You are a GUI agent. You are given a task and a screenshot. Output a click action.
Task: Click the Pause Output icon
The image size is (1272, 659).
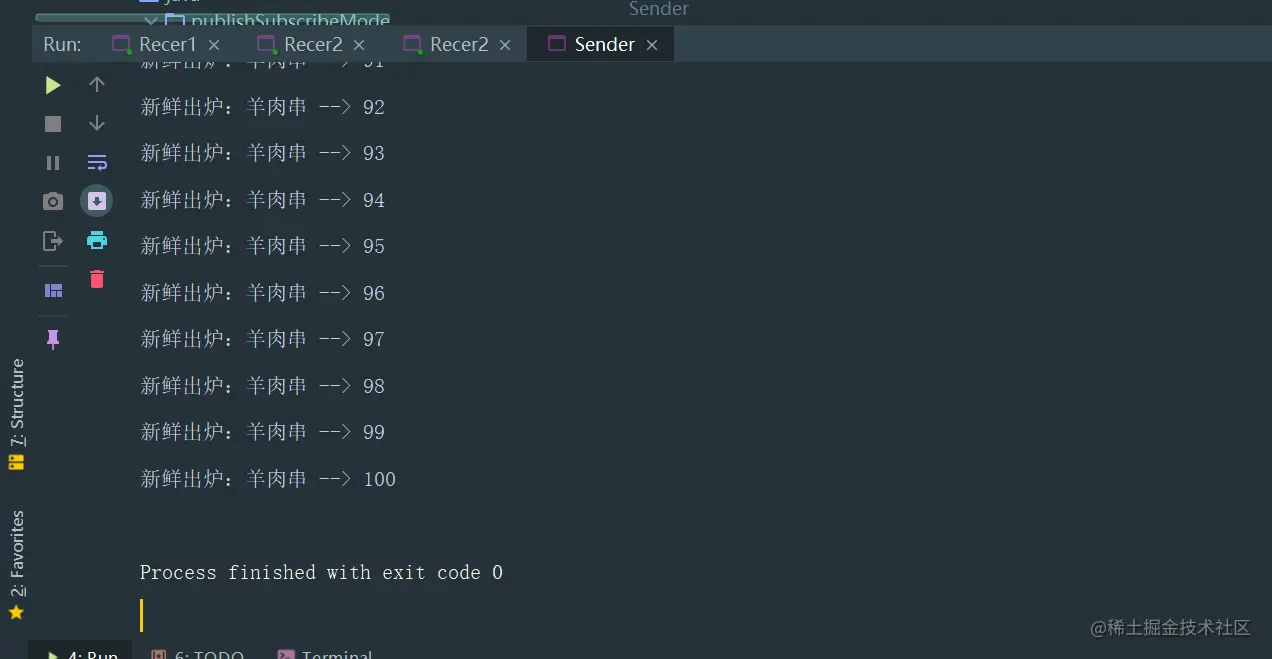tap(53, 163)
